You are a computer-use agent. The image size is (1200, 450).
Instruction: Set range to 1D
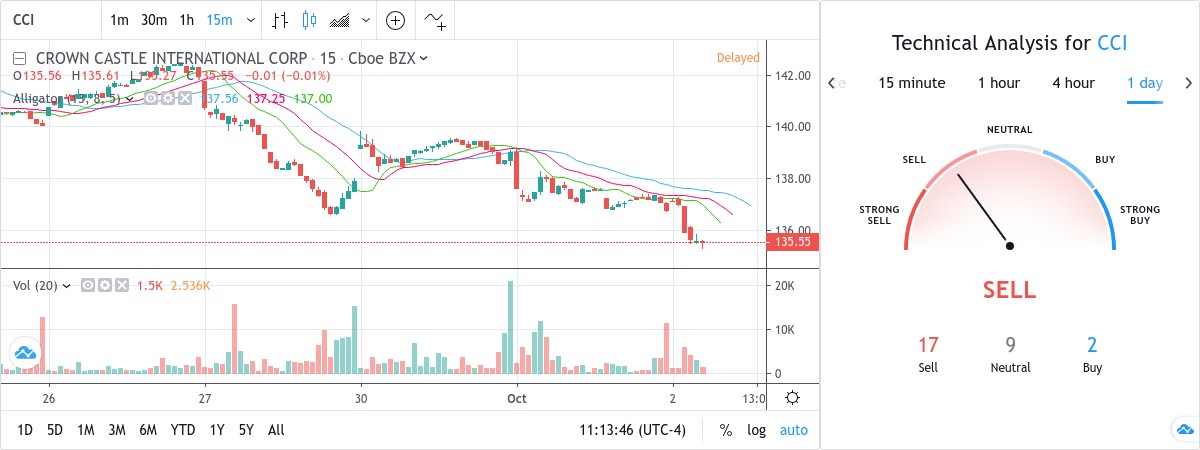(26, 430)
